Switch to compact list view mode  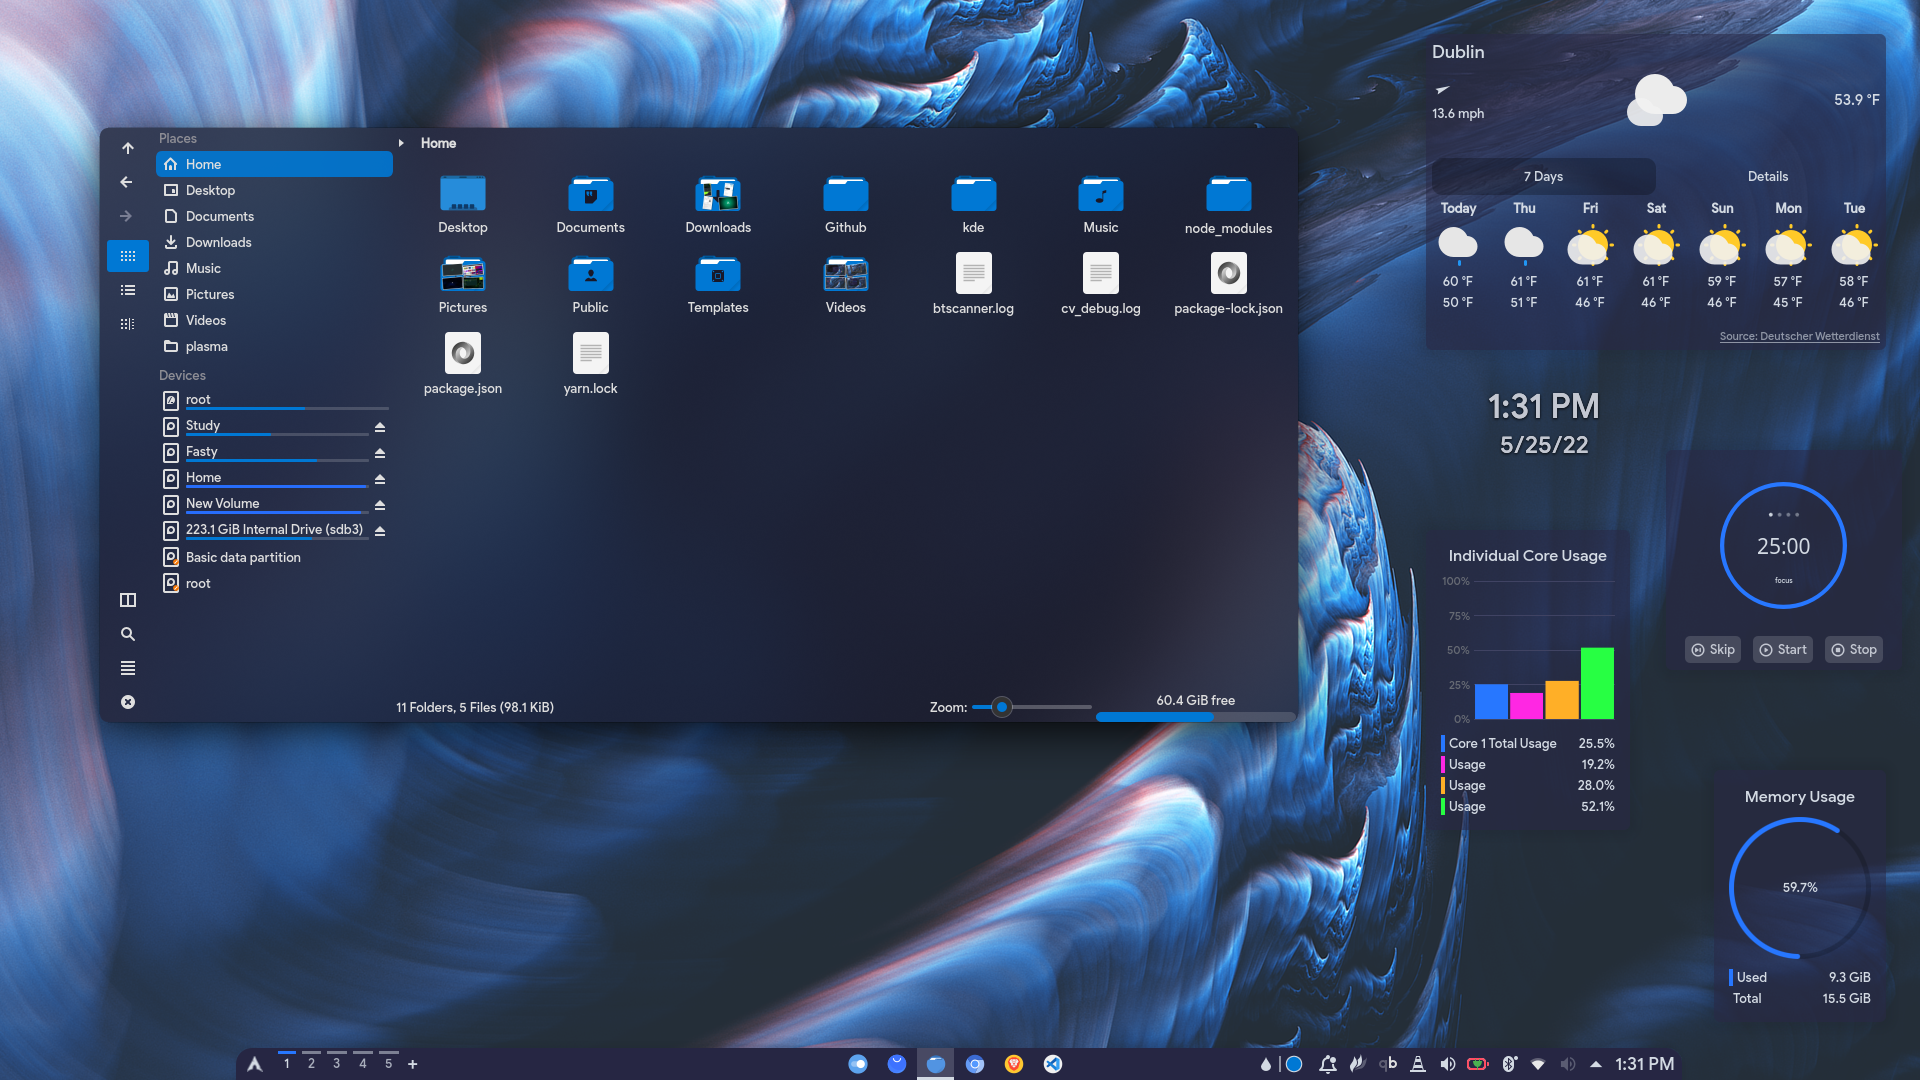click(x=128, y=290)
